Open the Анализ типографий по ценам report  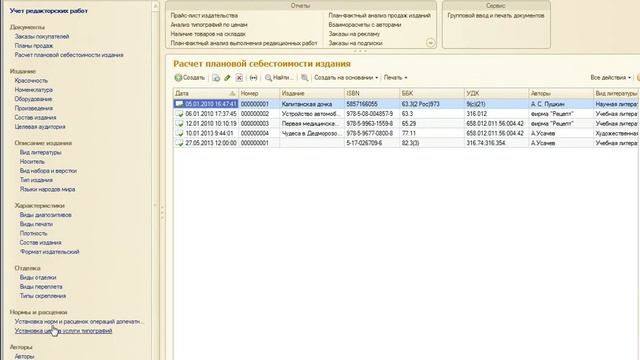[209, 24]
